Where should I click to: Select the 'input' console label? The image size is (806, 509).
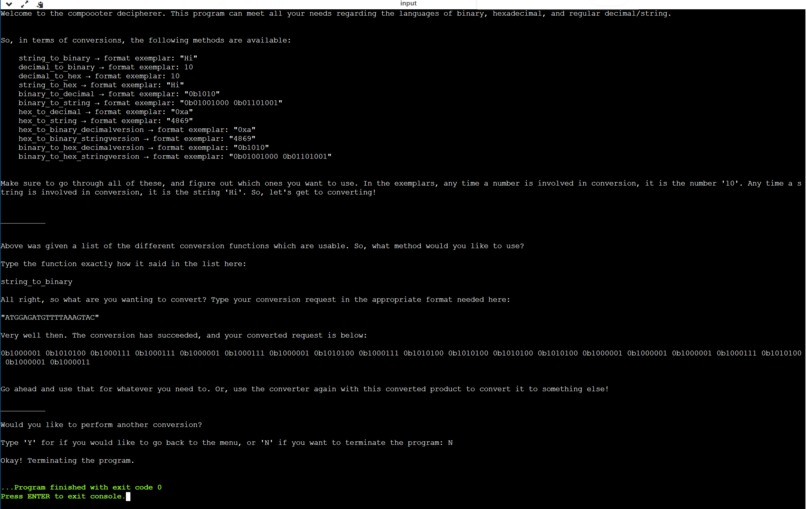408,4
